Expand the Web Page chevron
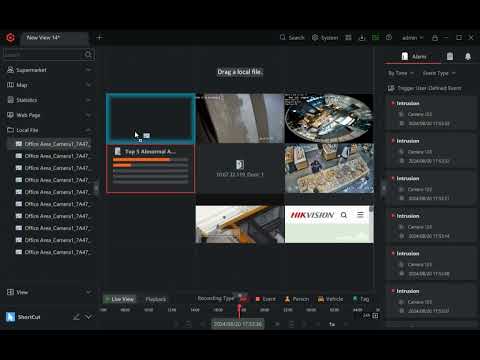The height and width of the screenshot is (360, 480). [88, 115]
